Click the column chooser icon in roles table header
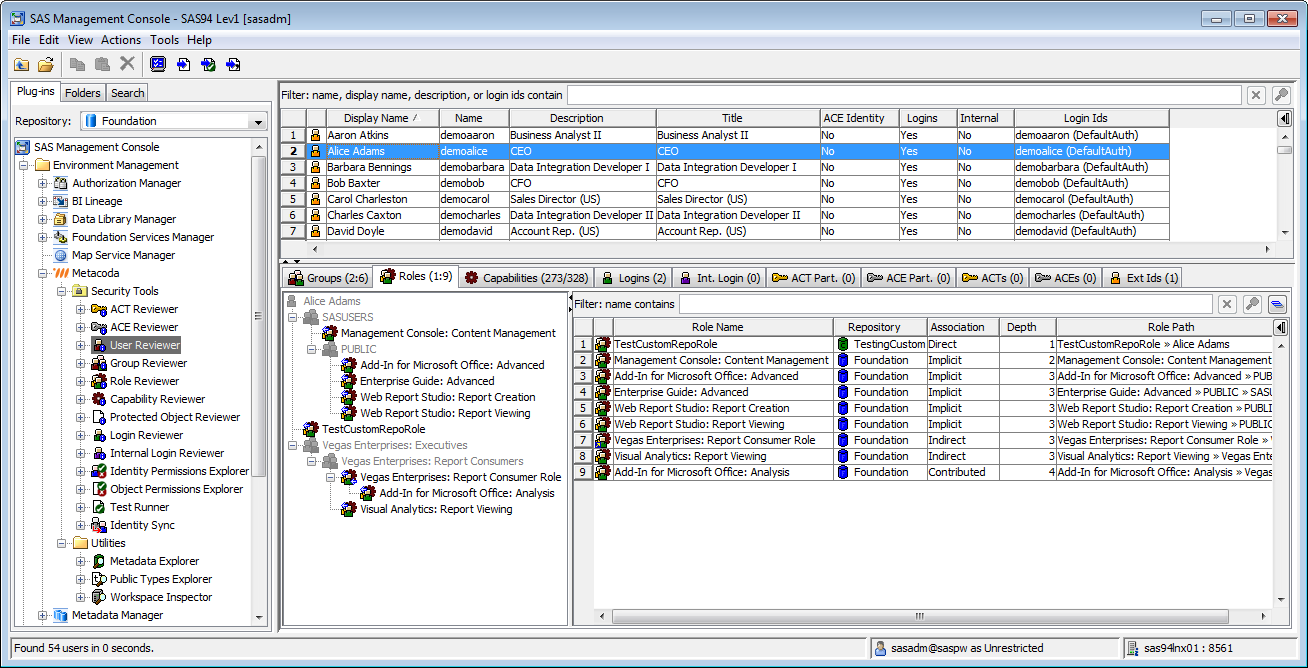This screenshot has width=1308, height=668. pos(1281,327)
